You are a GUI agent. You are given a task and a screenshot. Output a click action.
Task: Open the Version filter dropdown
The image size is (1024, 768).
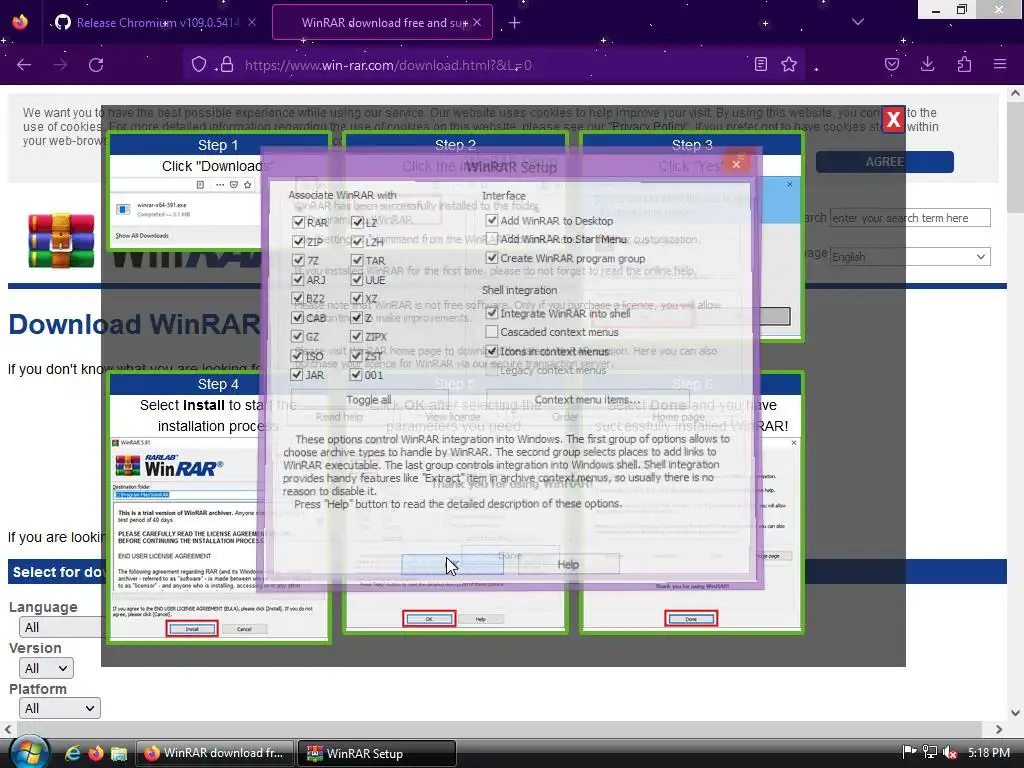46,668
